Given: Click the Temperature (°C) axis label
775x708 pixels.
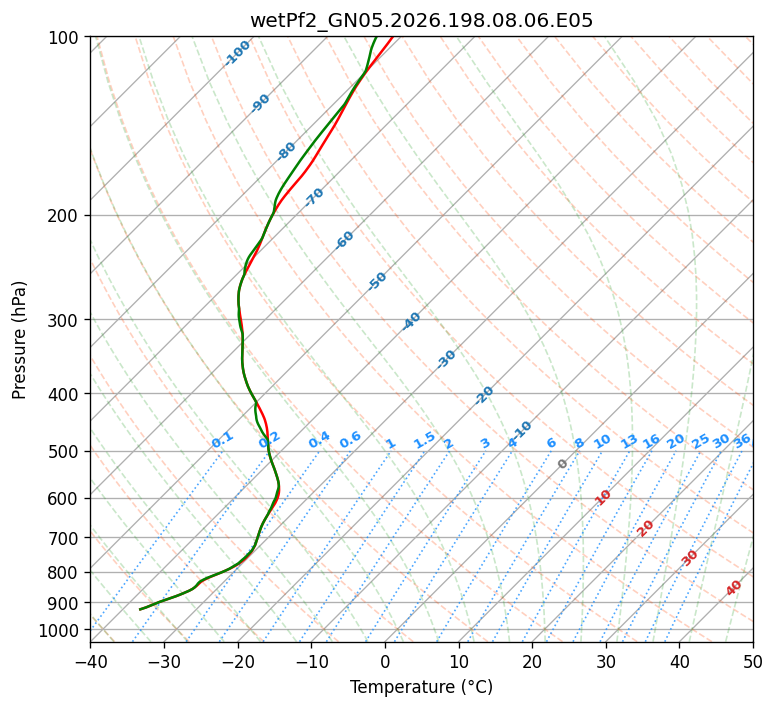Looking at the screenshot, I should pyautogui.click(x=421, y=687).
